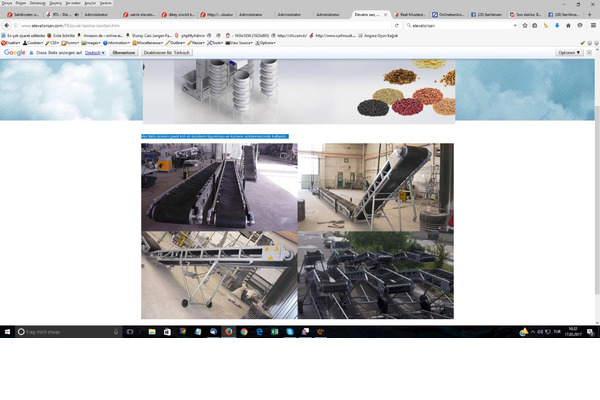Open the Dosya menu
Image resolution: width=600 pixels, height=400 pixels.
tap(7, 3)
